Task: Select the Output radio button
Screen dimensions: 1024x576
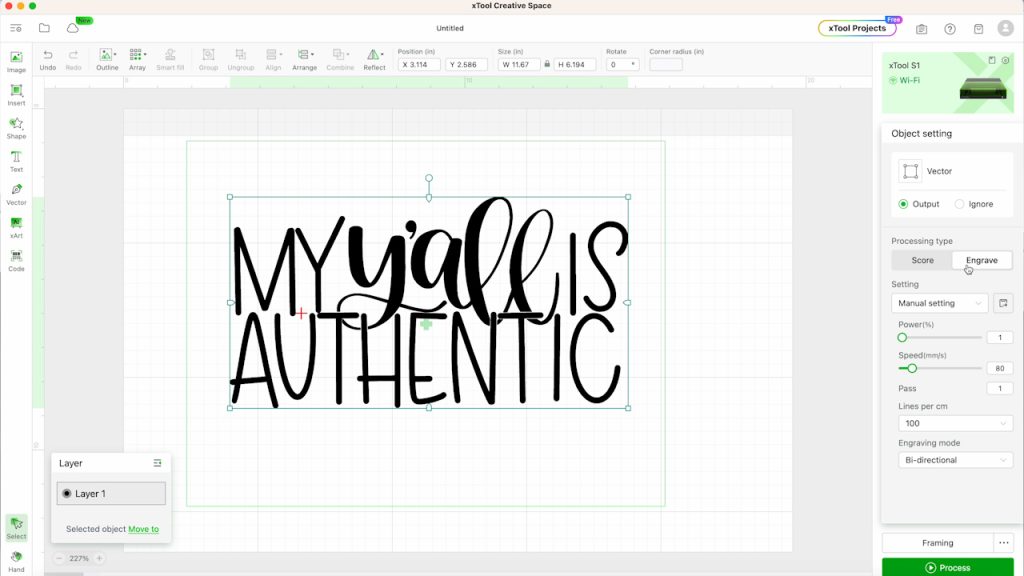Action: (904, 204)
